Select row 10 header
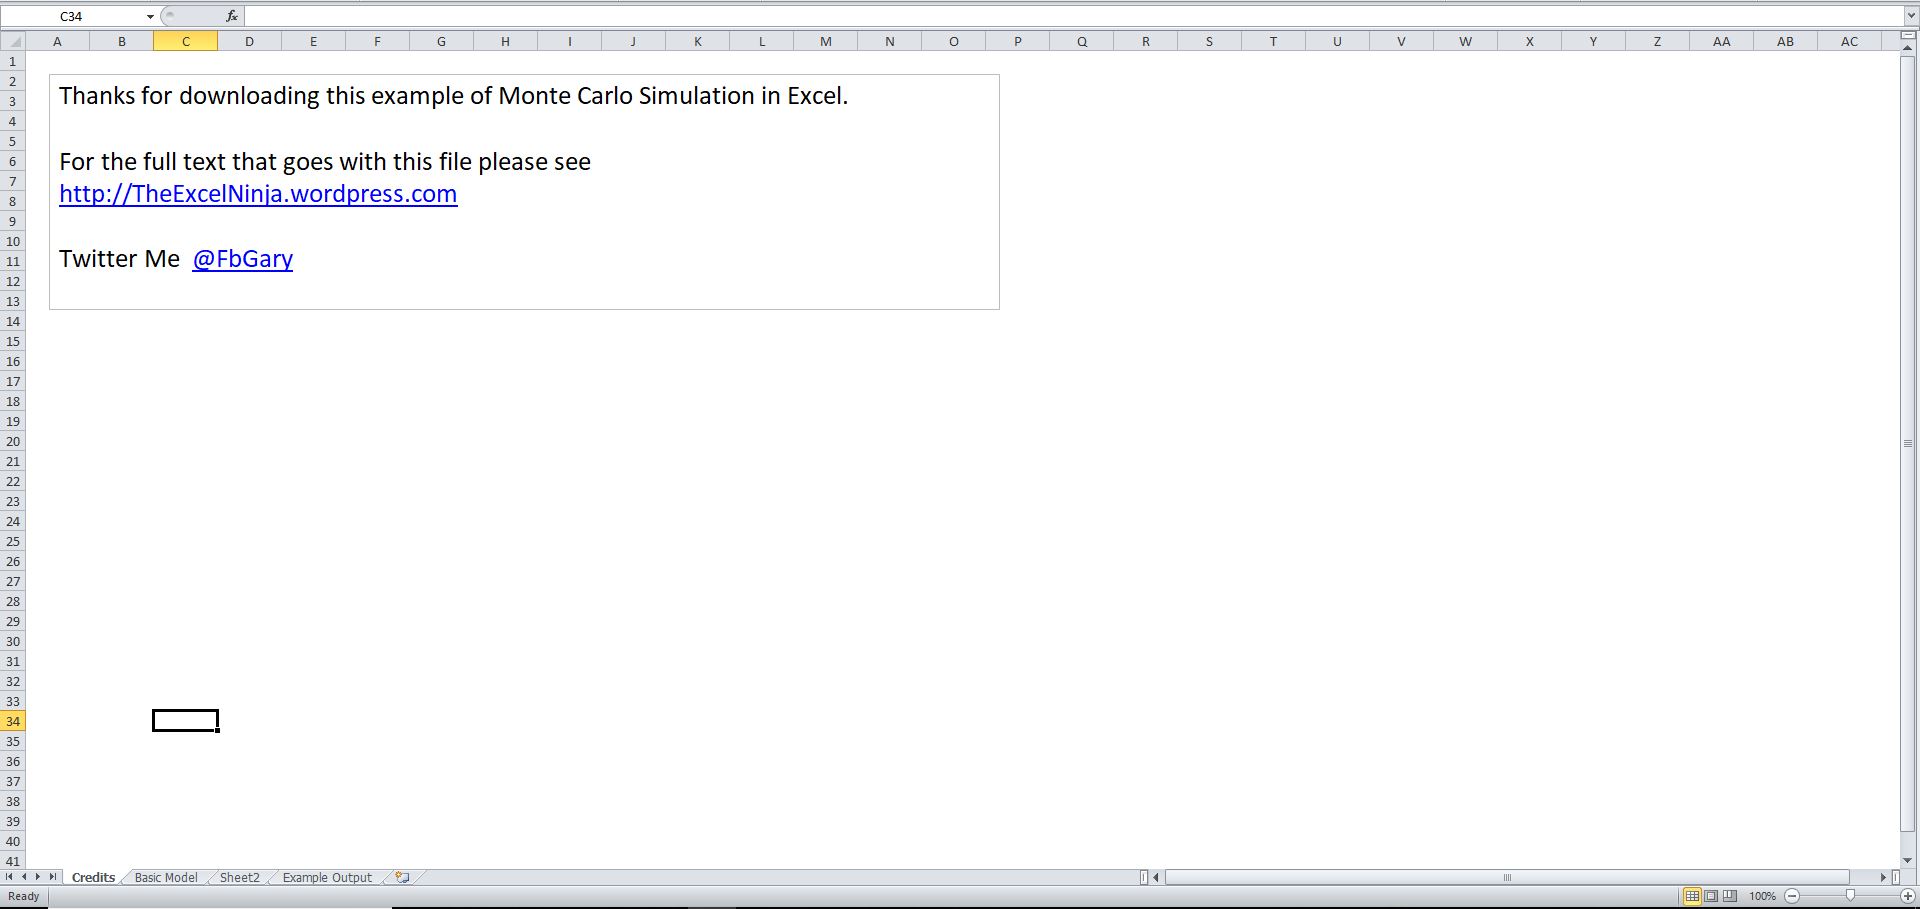 pos(12,241)
